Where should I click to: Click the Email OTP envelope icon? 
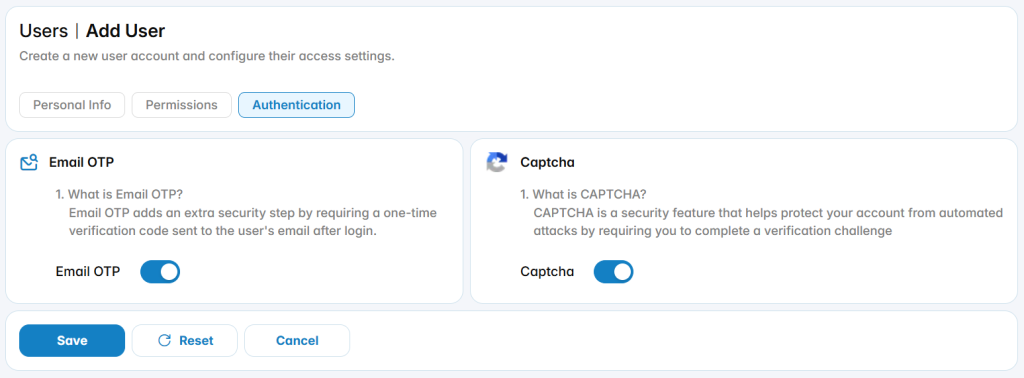point(29,163)
